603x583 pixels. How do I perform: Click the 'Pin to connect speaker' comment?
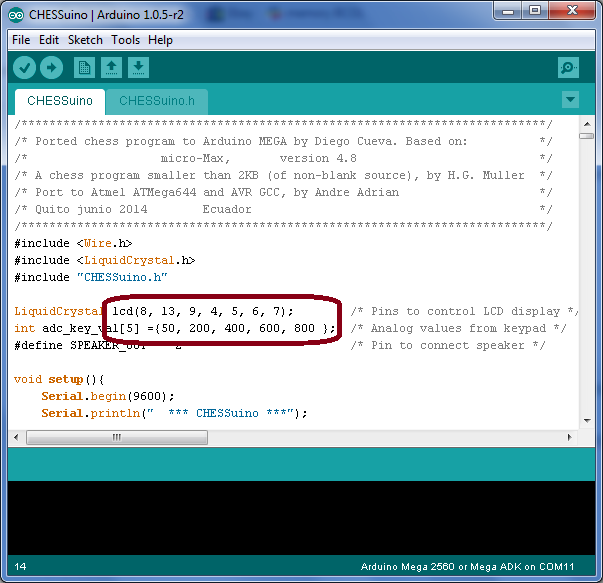coord(448,345)
